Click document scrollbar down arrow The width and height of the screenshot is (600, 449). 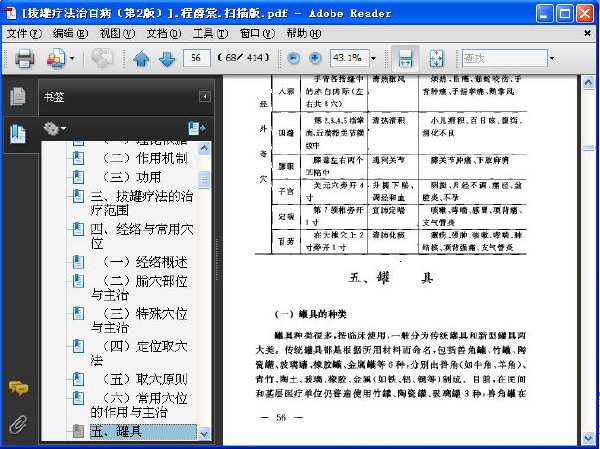588,438
